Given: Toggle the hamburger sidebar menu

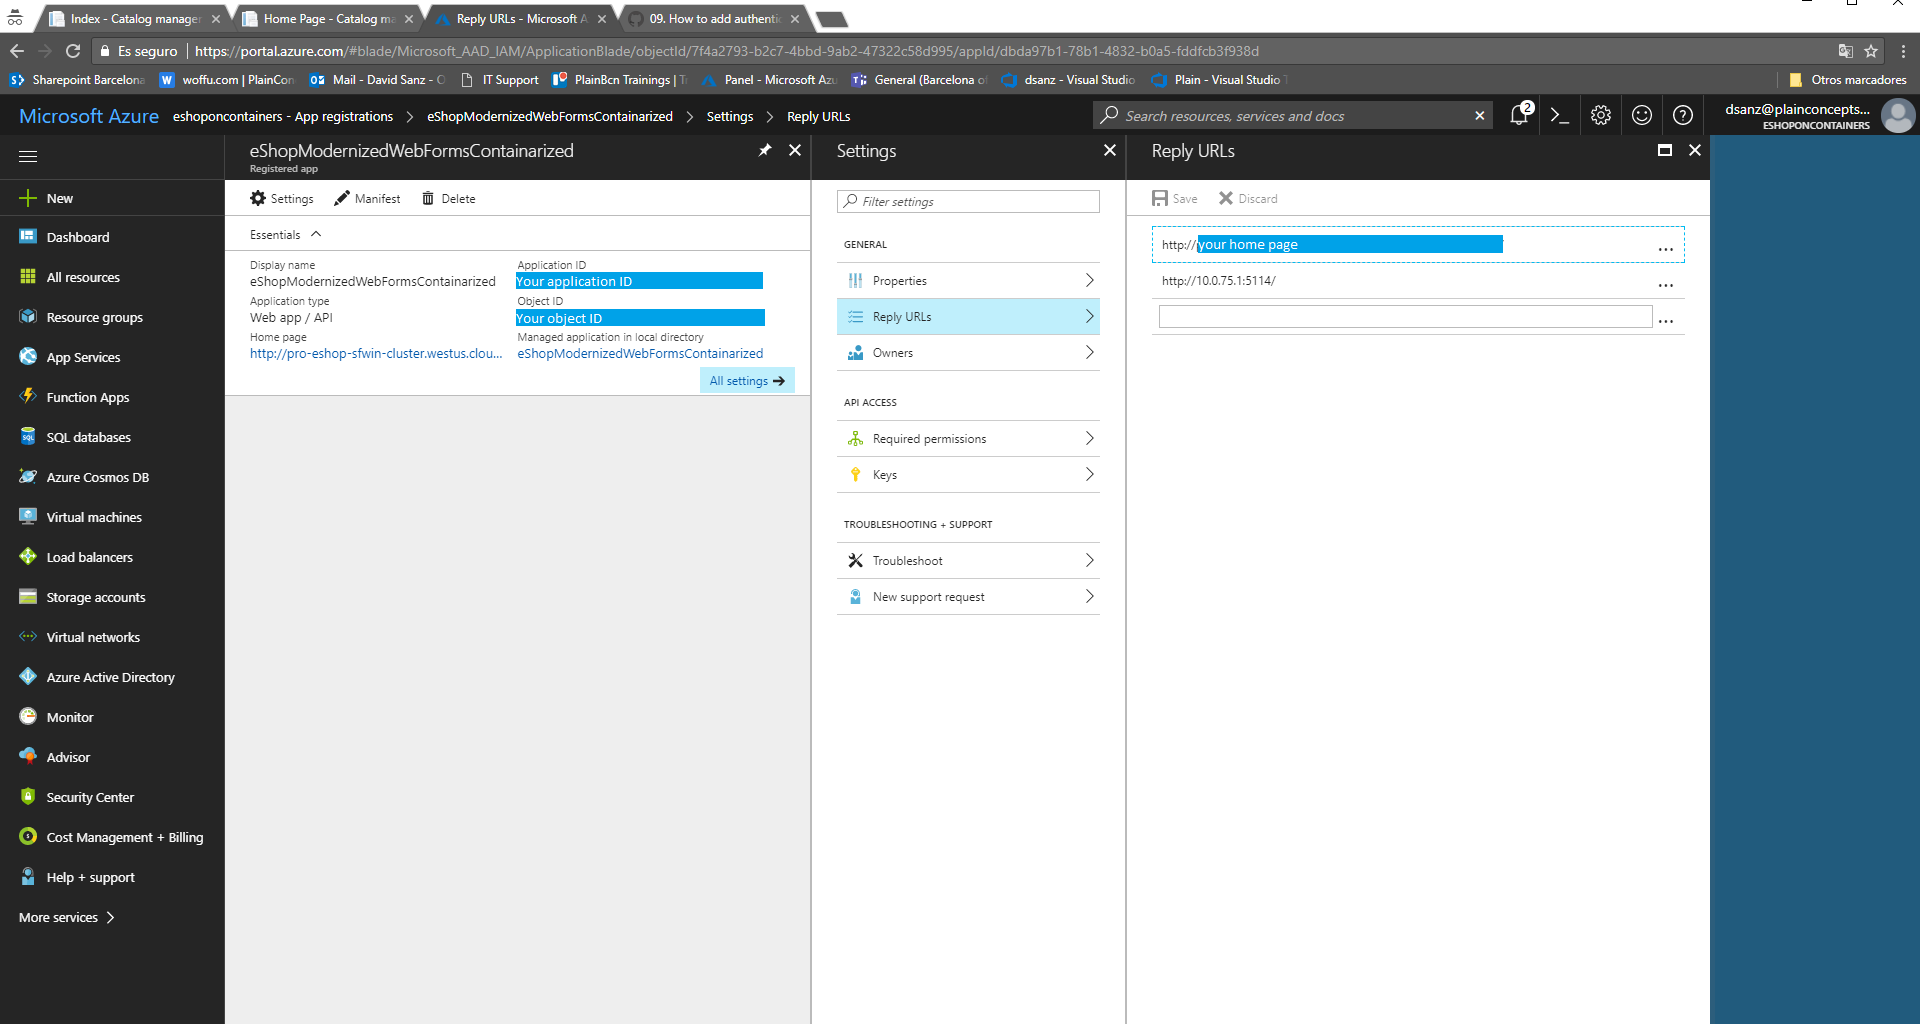Looking at the screenshot, I should point(28,156).
